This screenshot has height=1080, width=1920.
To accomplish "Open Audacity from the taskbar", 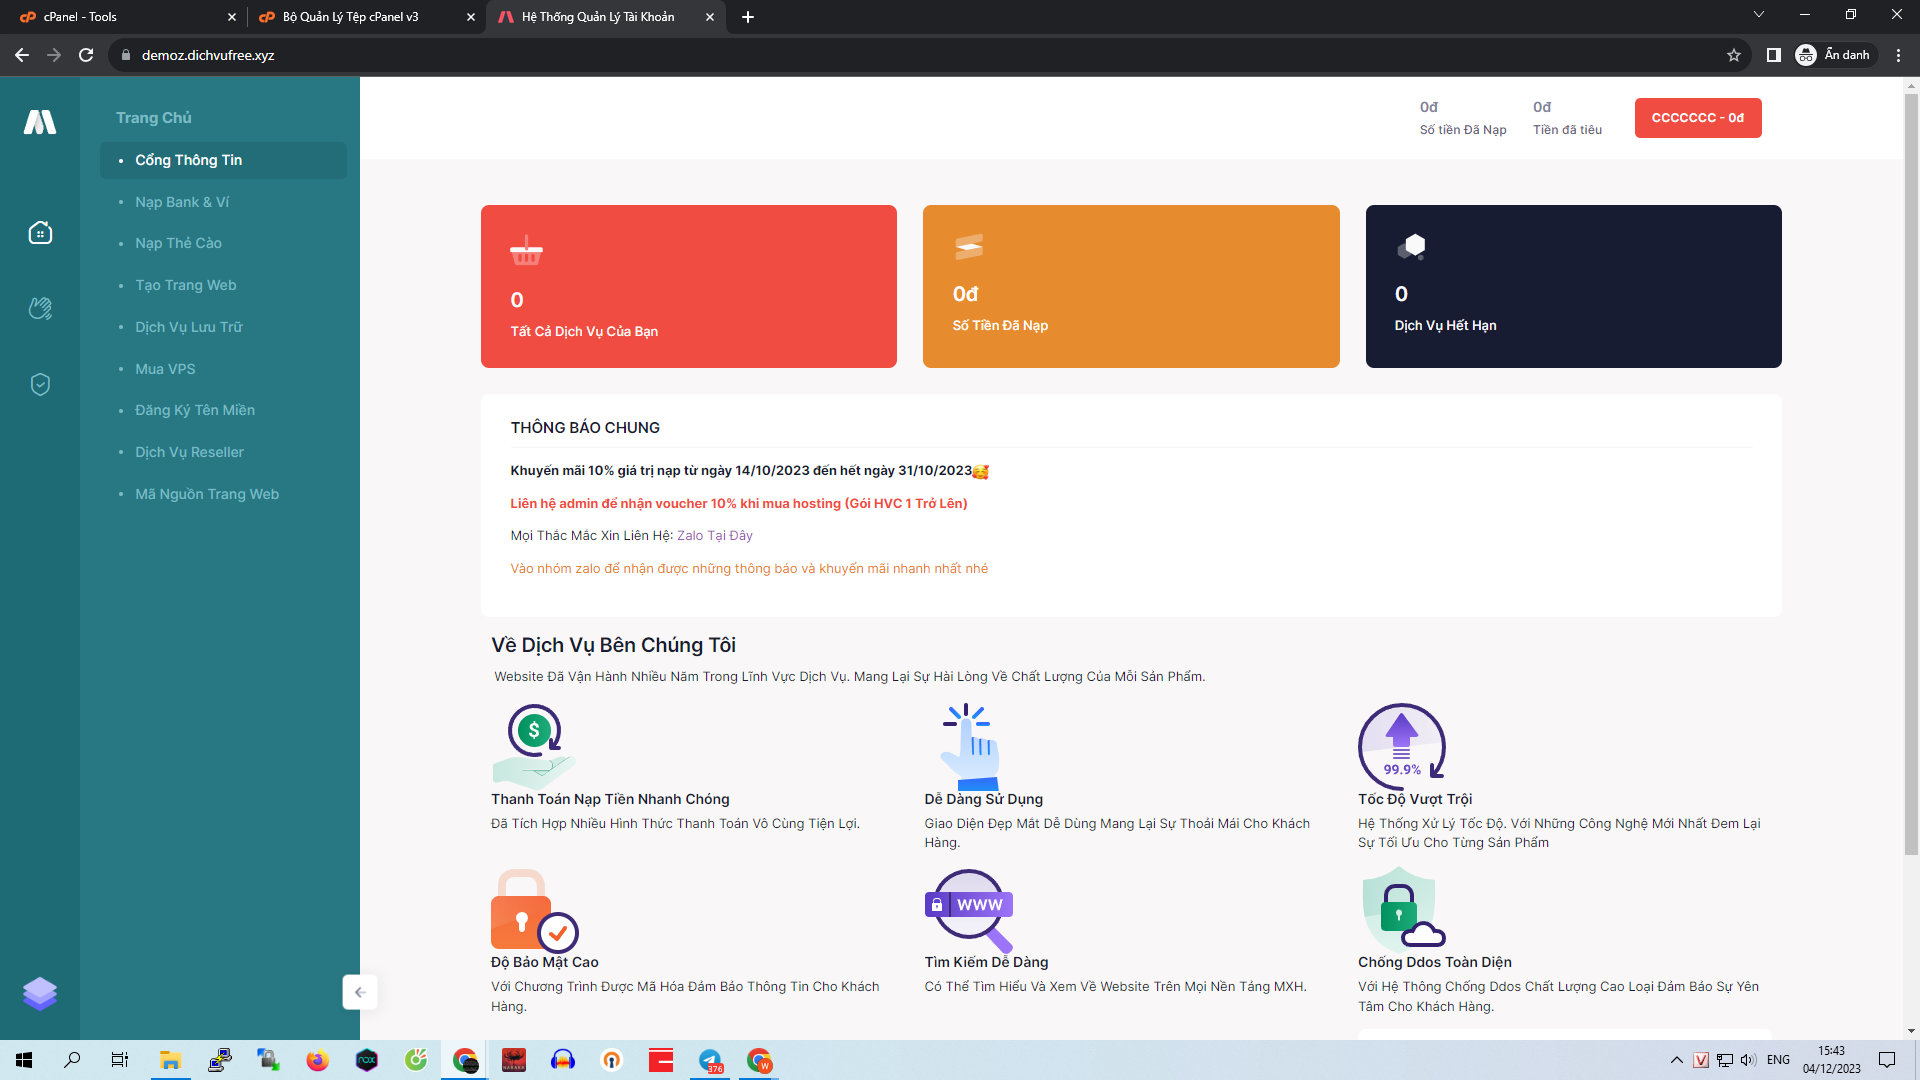I will coord(563,1061).
